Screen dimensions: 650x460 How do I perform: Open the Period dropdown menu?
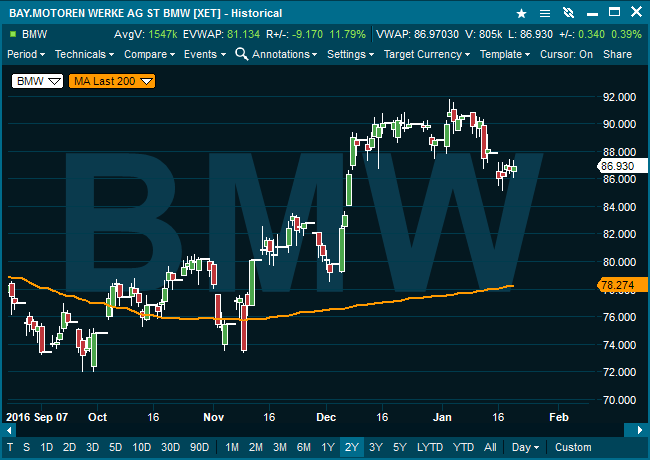click(x=26, y=54)
